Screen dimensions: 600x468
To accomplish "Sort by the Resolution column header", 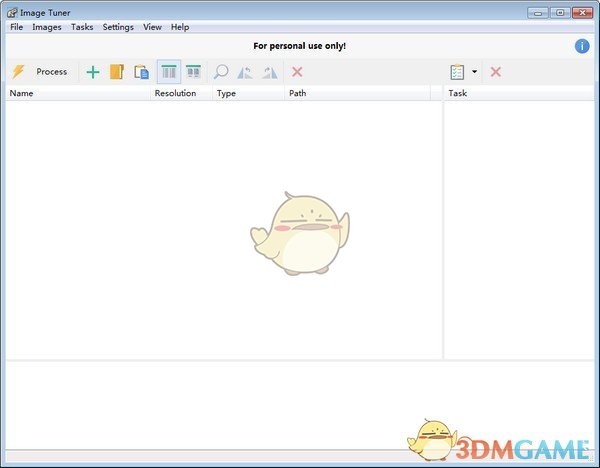I will 181,93.
